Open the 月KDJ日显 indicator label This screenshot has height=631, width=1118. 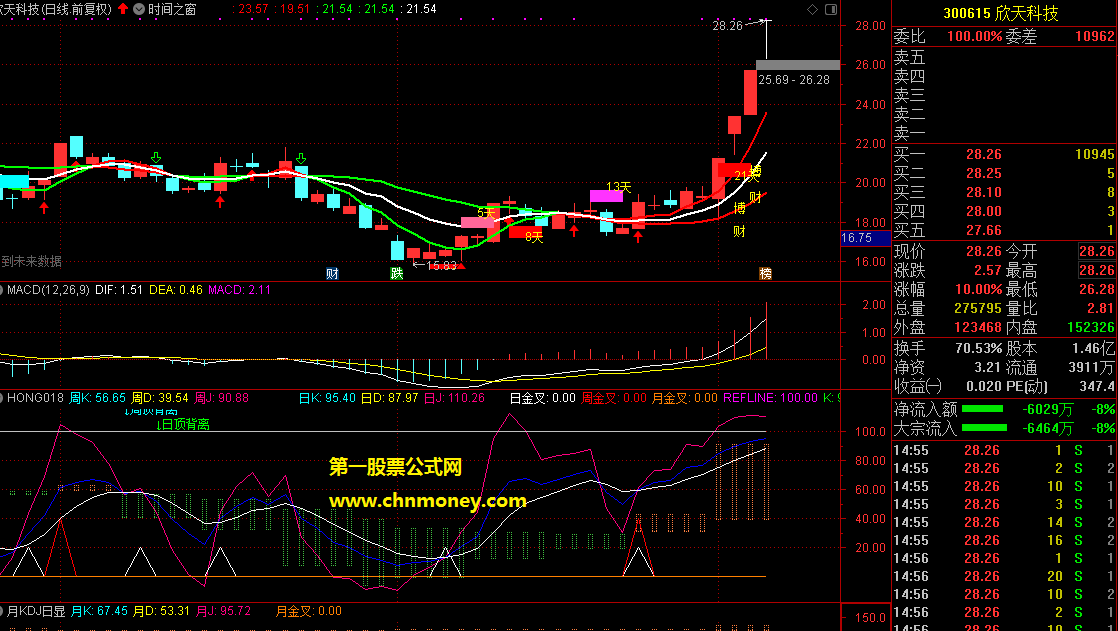pos(36,611)
